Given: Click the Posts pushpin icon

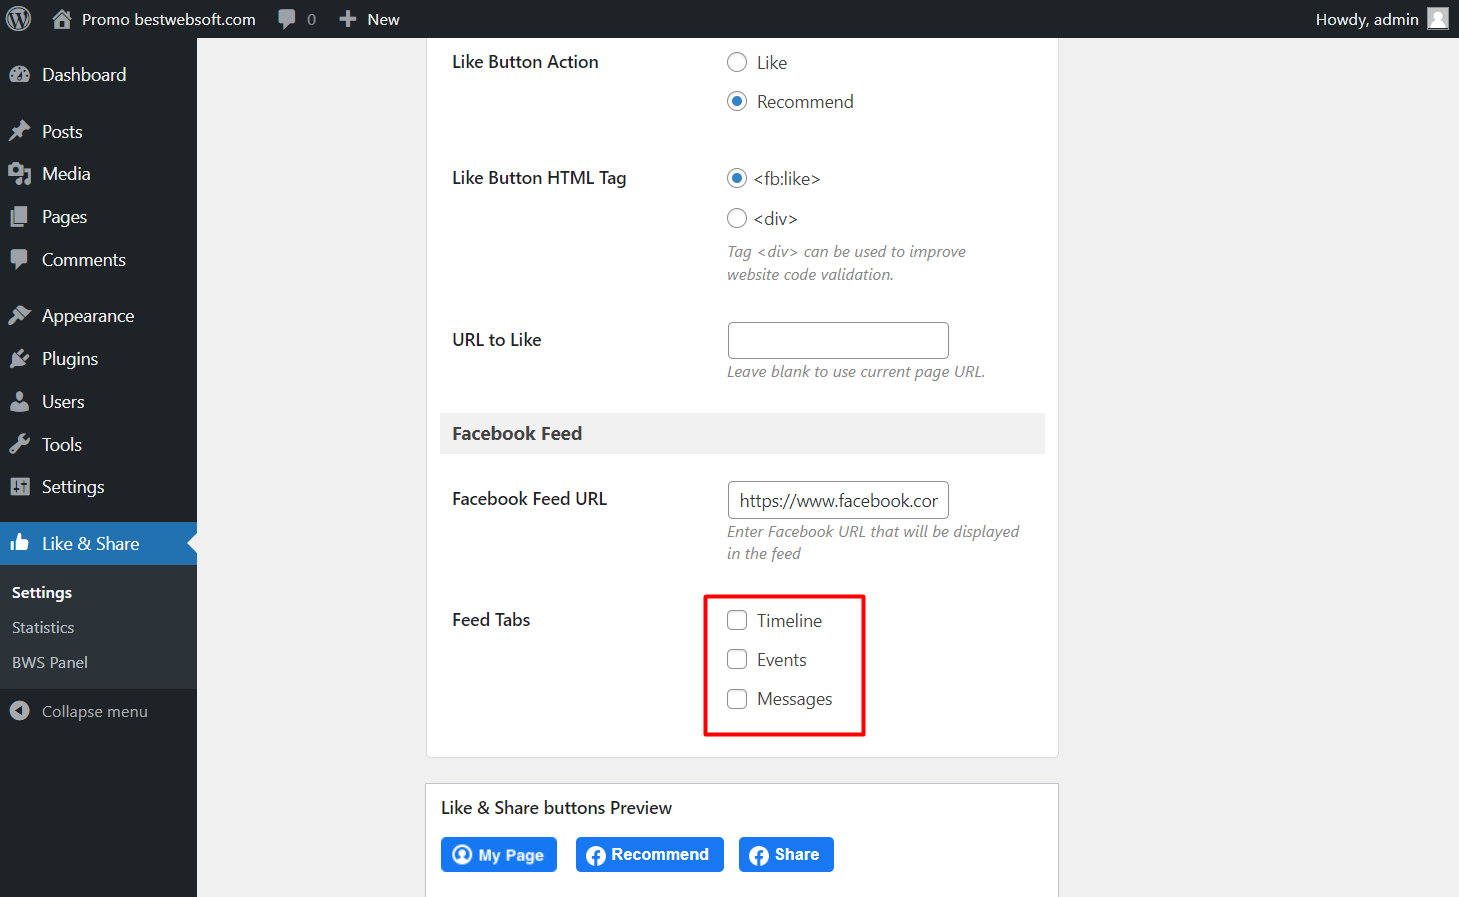Looking at the screenshot, I should tap(20, 132).
